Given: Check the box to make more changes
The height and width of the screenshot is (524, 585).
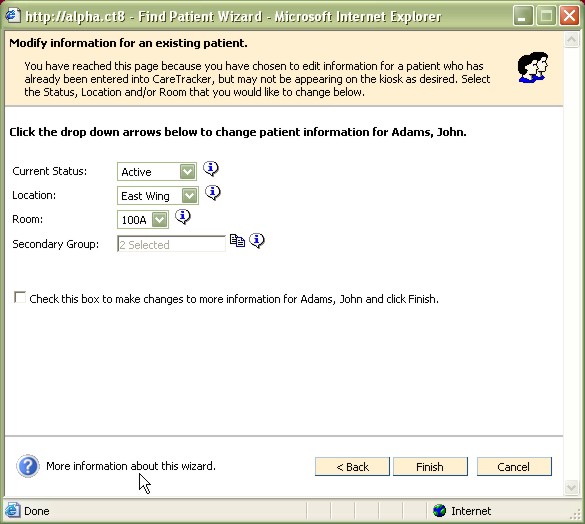Looking at the screenshot, I should tap(19, 297).
